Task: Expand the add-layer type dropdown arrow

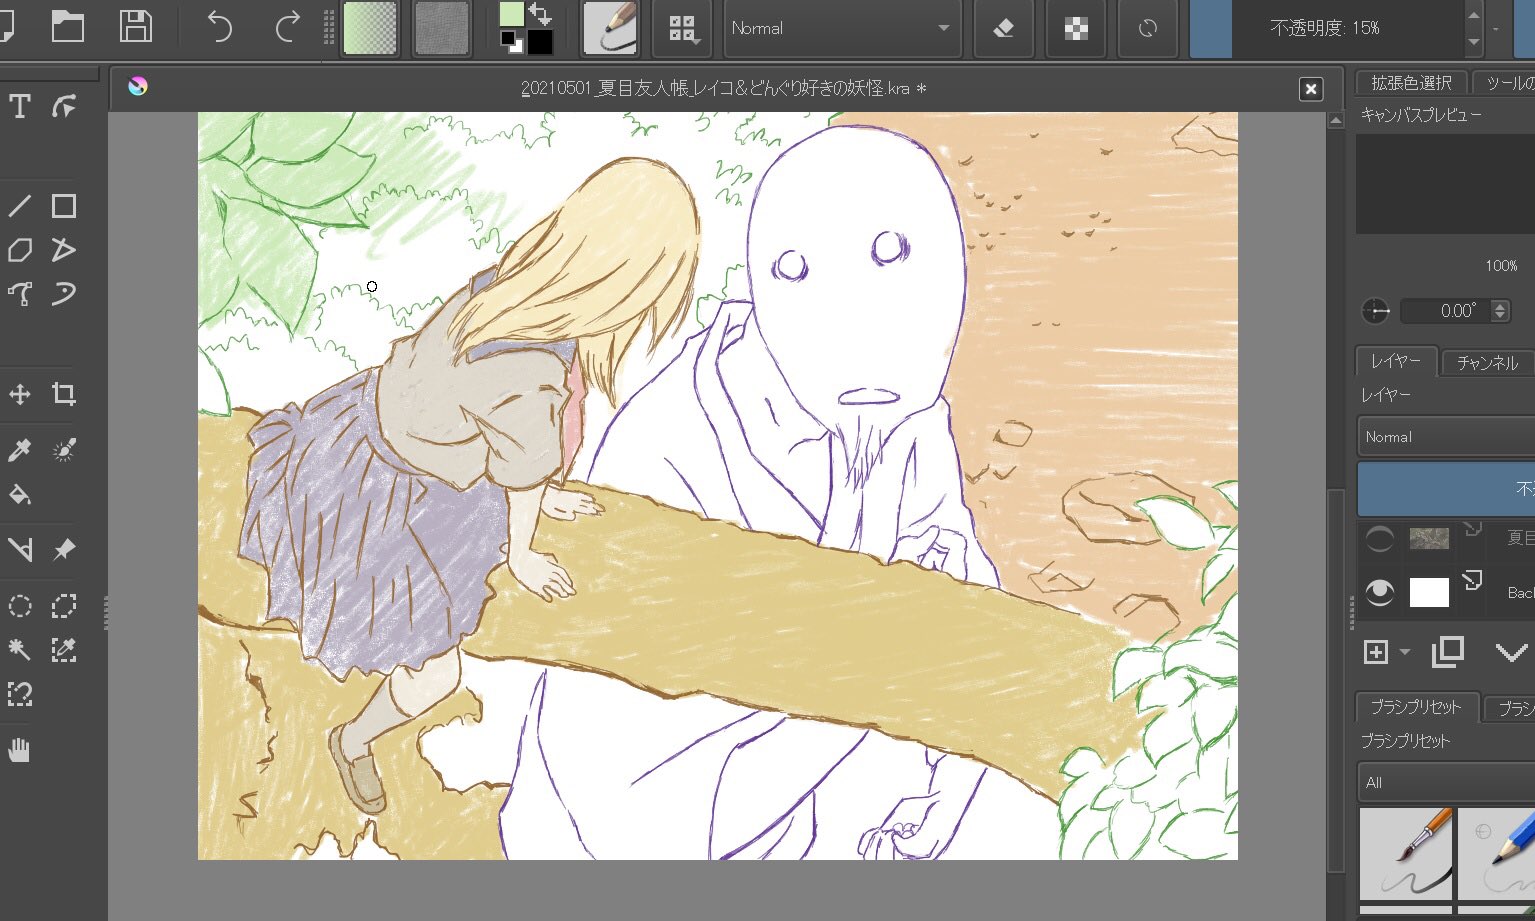Action: 1406,651
